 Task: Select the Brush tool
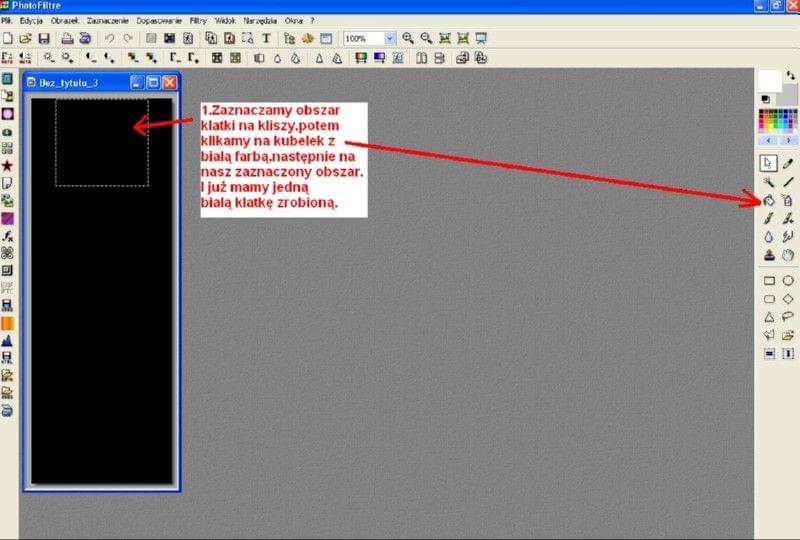(769, 218)
